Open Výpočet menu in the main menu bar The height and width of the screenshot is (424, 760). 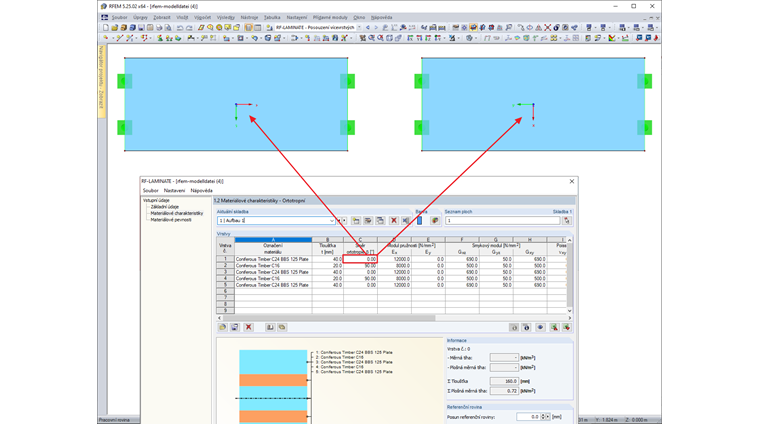[203, 17]
